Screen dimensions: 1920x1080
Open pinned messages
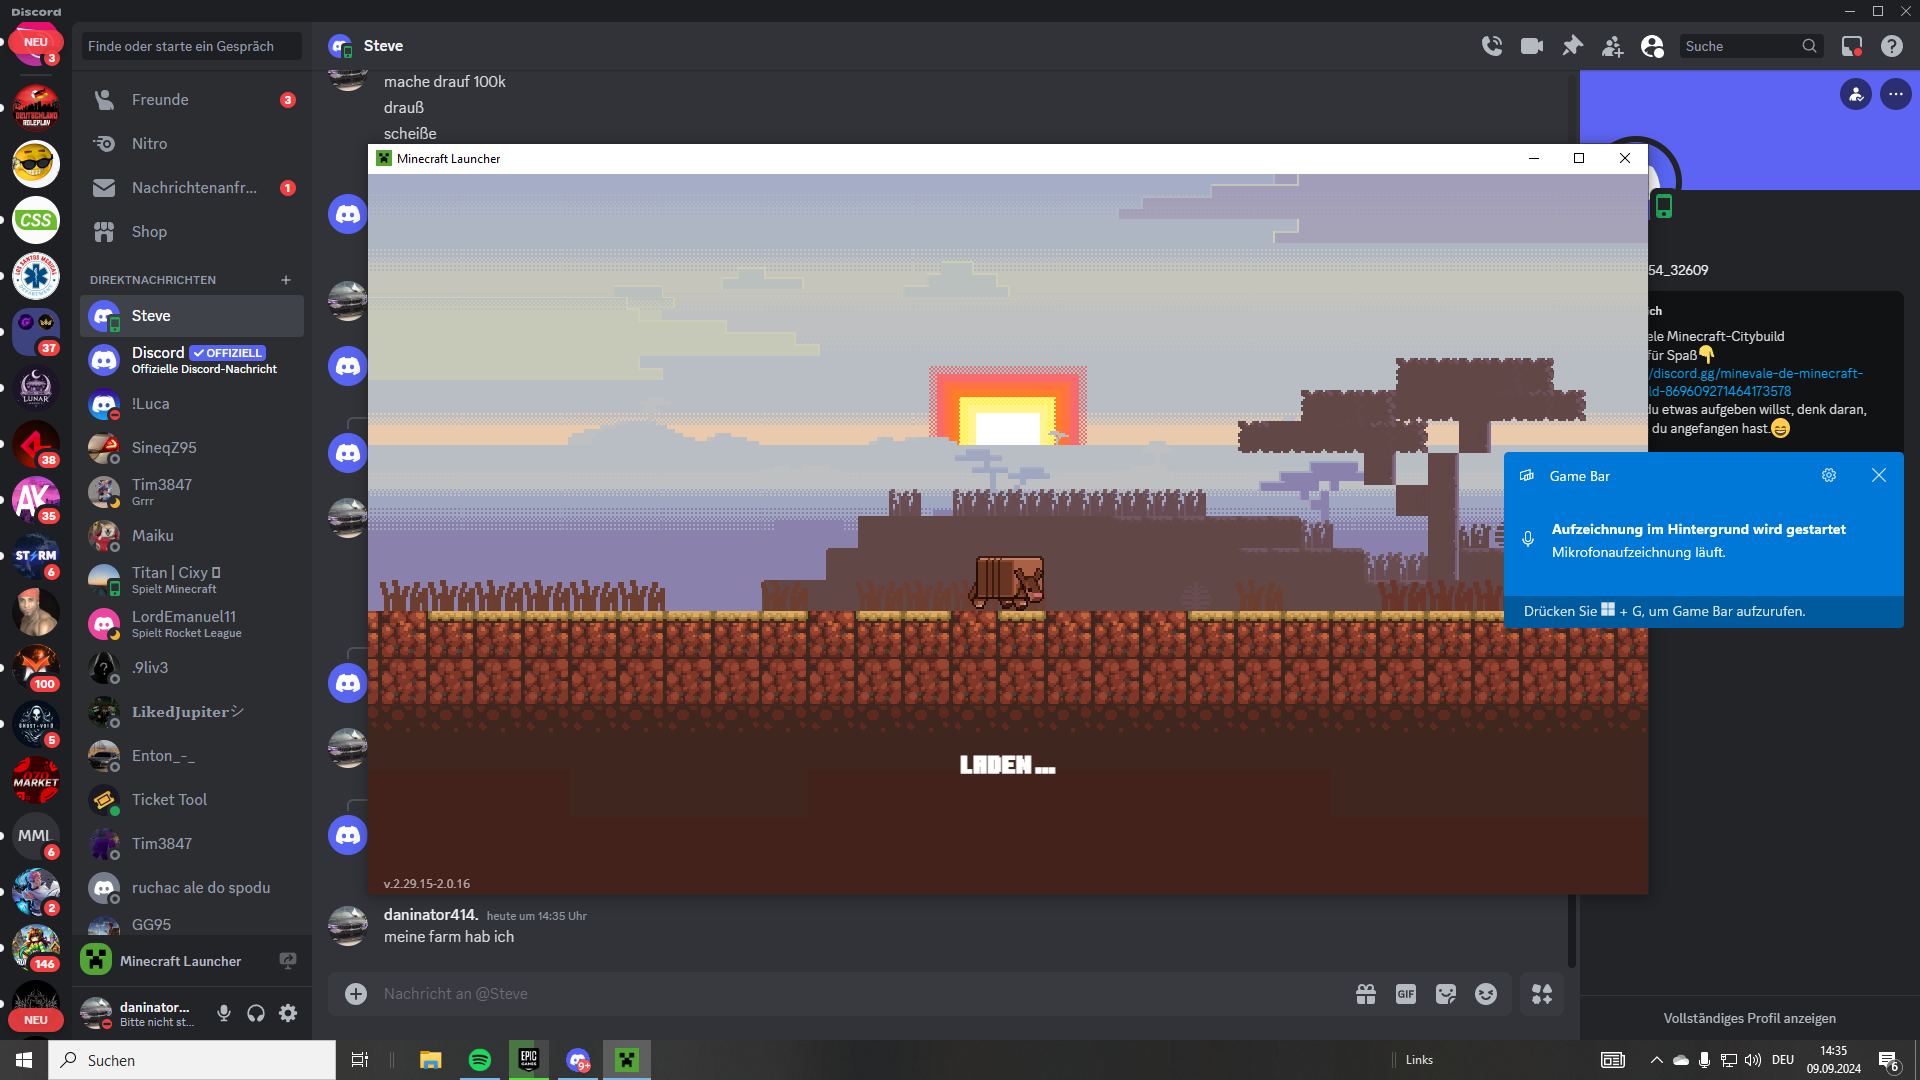tap(1573, 46)
